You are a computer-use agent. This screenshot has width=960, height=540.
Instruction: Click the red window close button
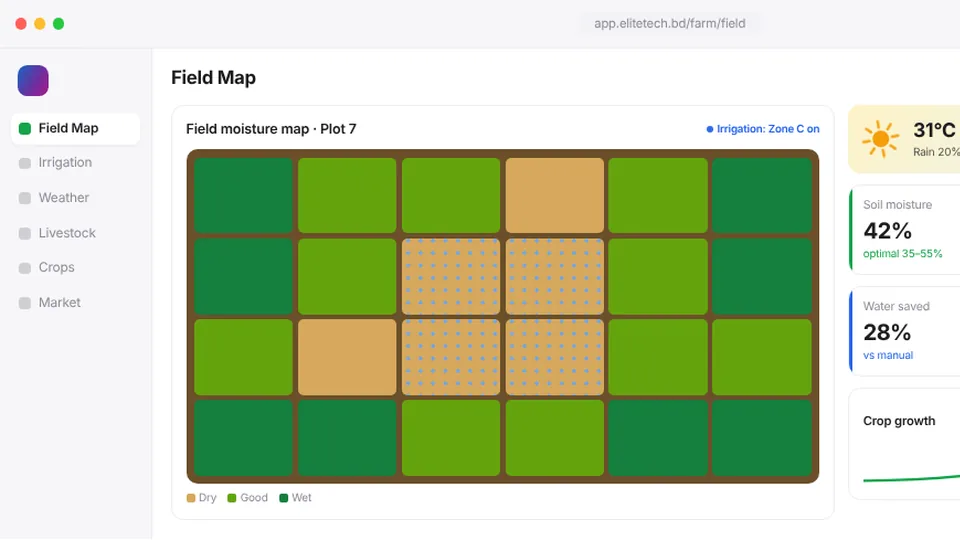coord(21,24)
